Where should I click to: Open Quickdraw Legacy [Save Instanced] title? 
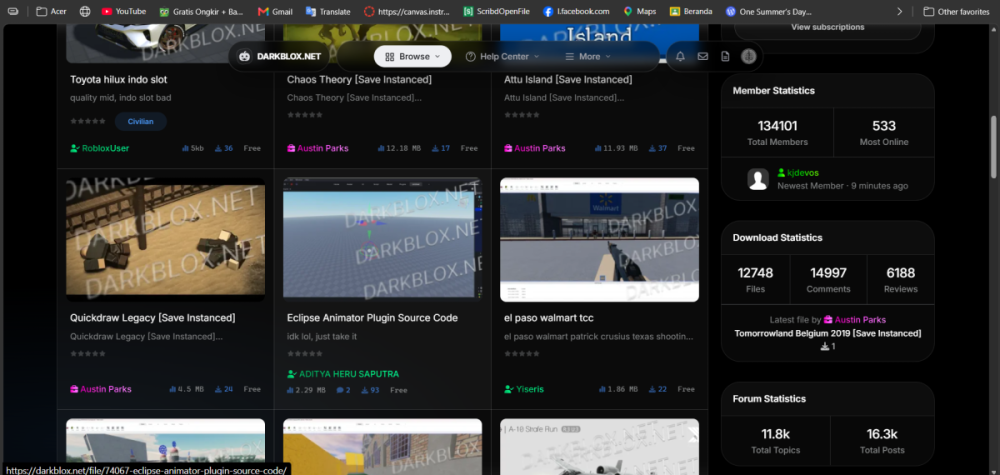tap(152, 318)
